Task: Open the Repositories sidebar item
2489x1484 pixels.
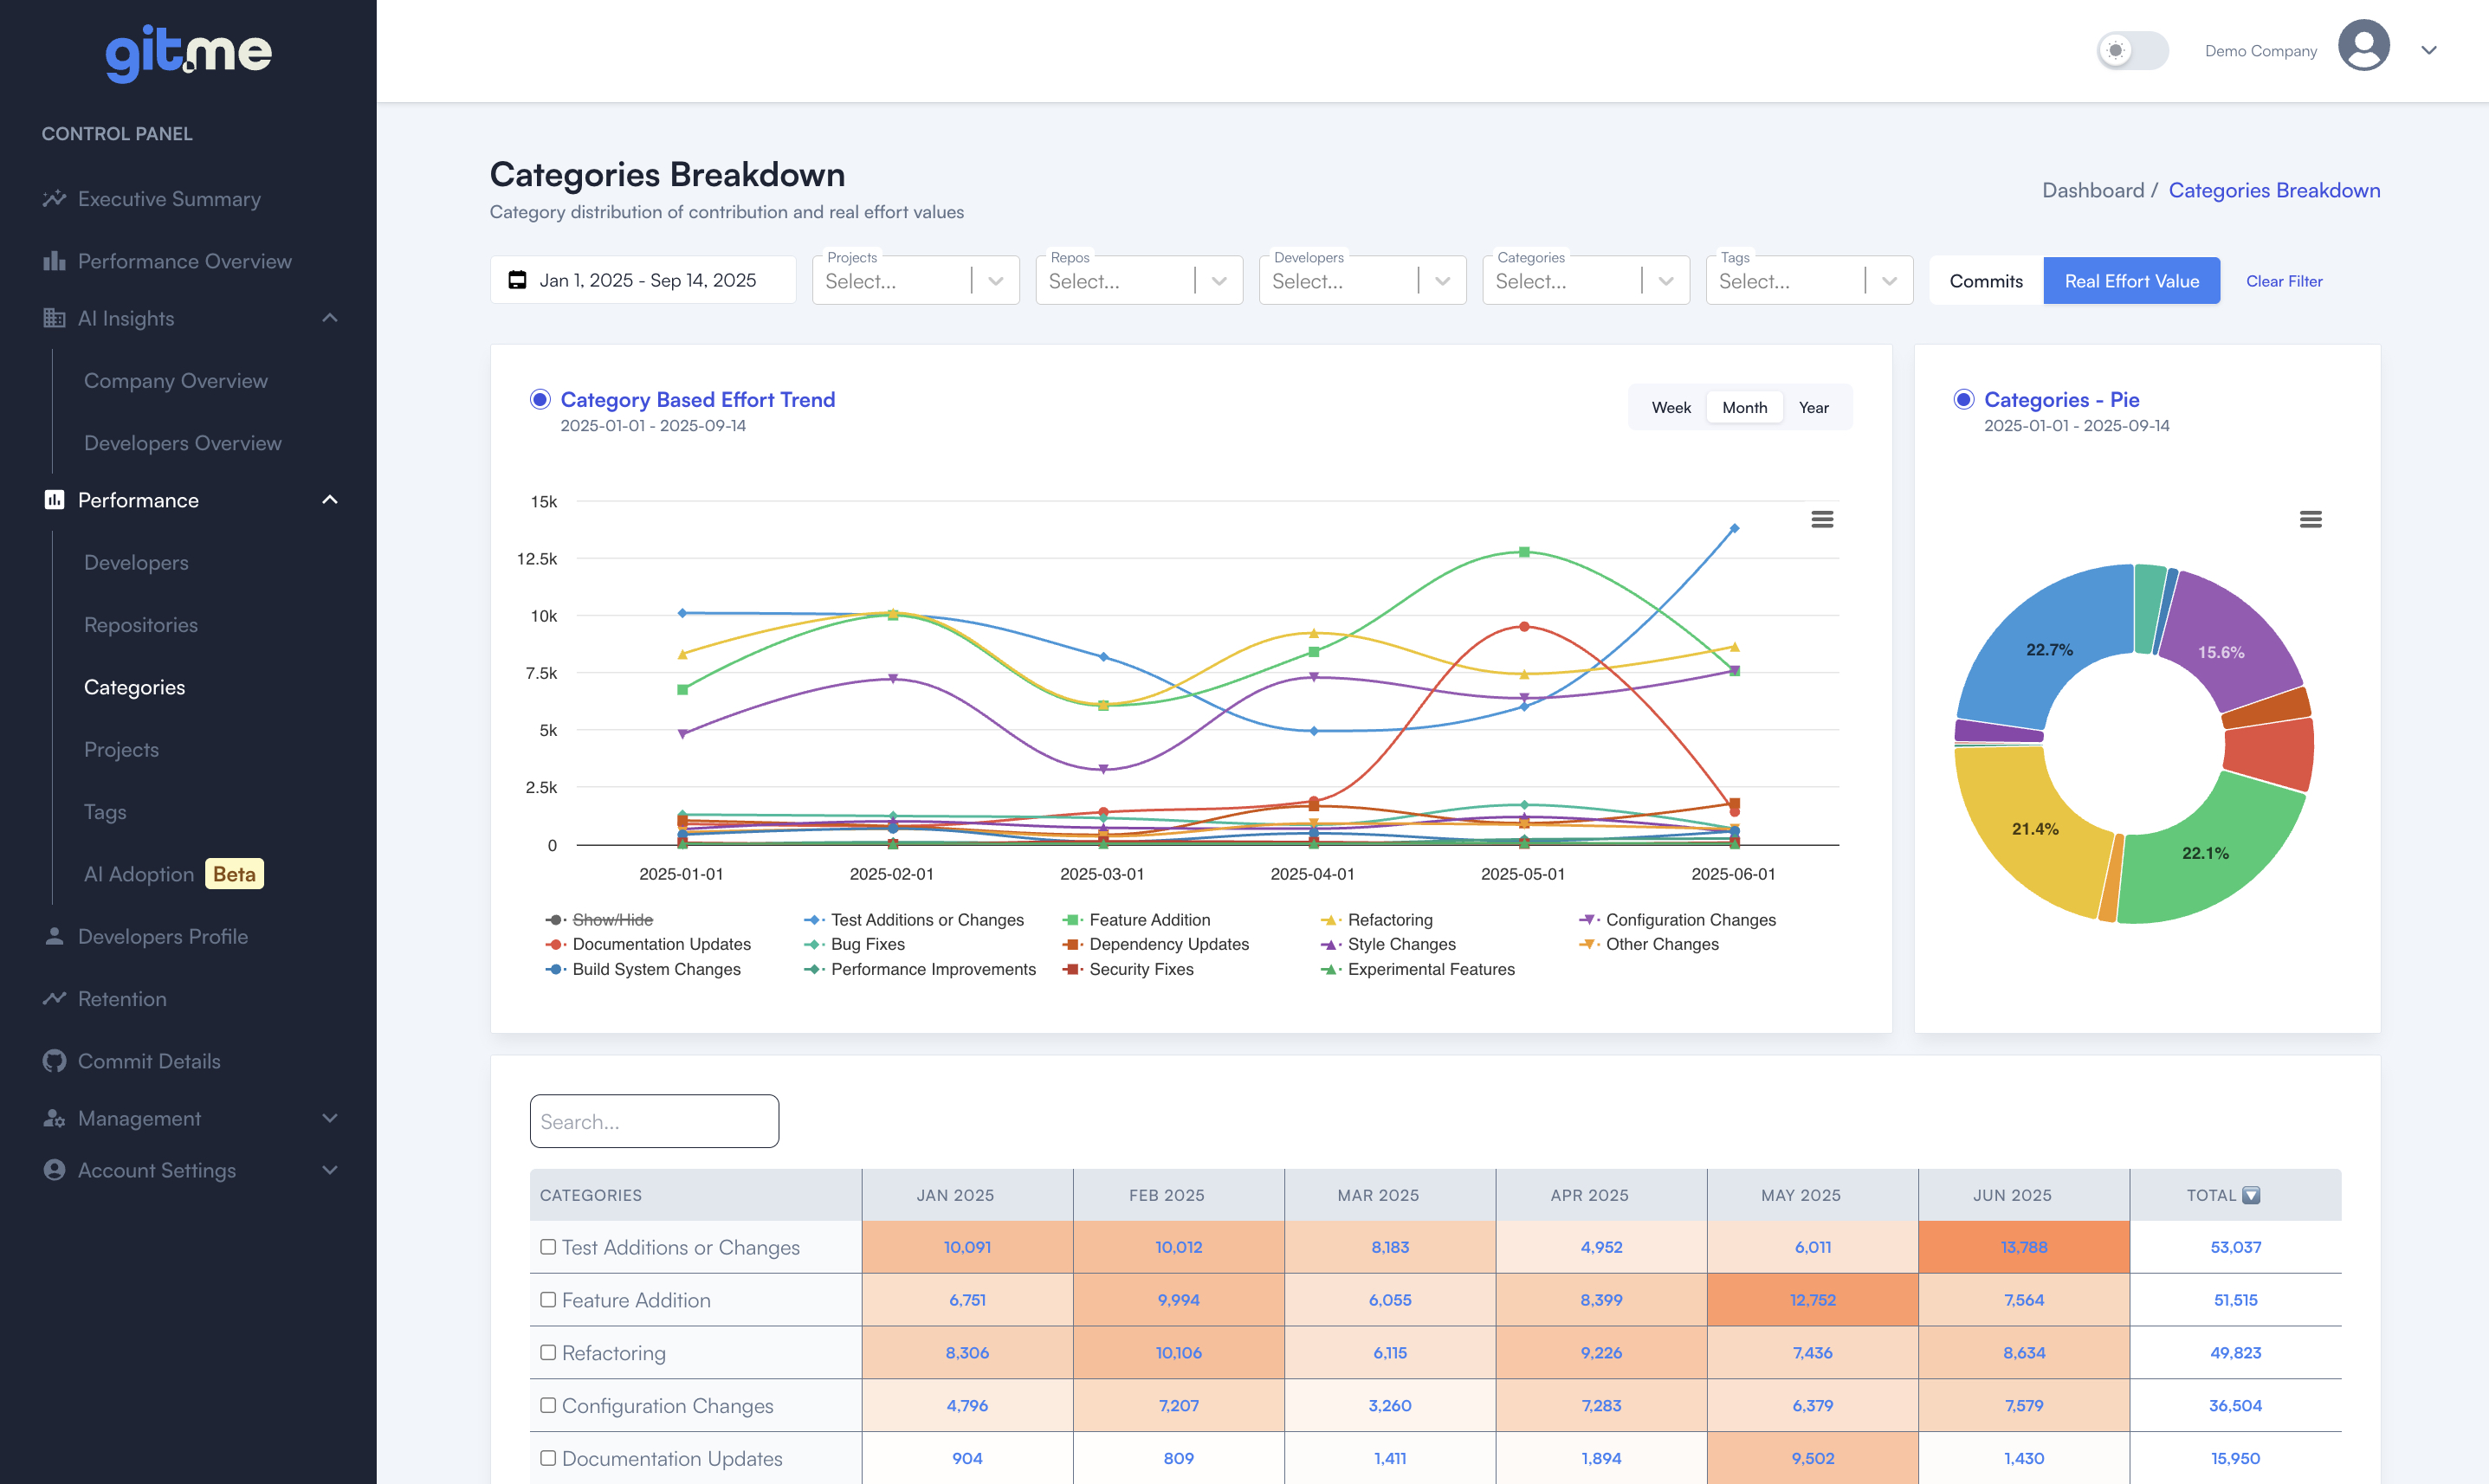Action: coord(141,625)
